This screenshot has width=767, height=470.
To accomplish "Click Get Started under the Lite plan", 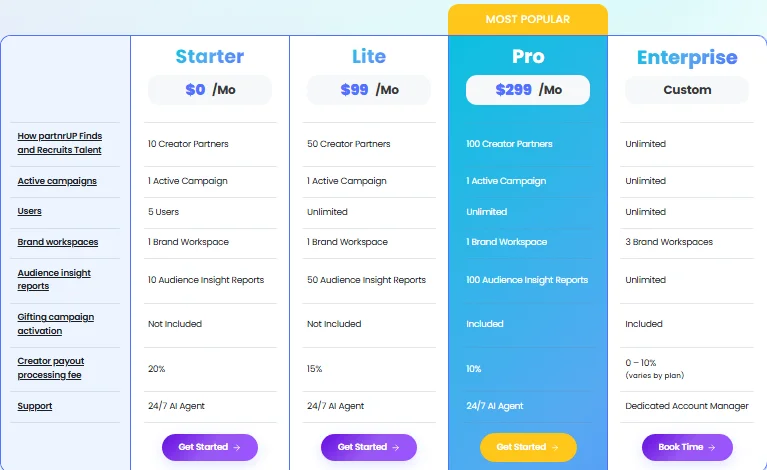I will coord(369,447).
